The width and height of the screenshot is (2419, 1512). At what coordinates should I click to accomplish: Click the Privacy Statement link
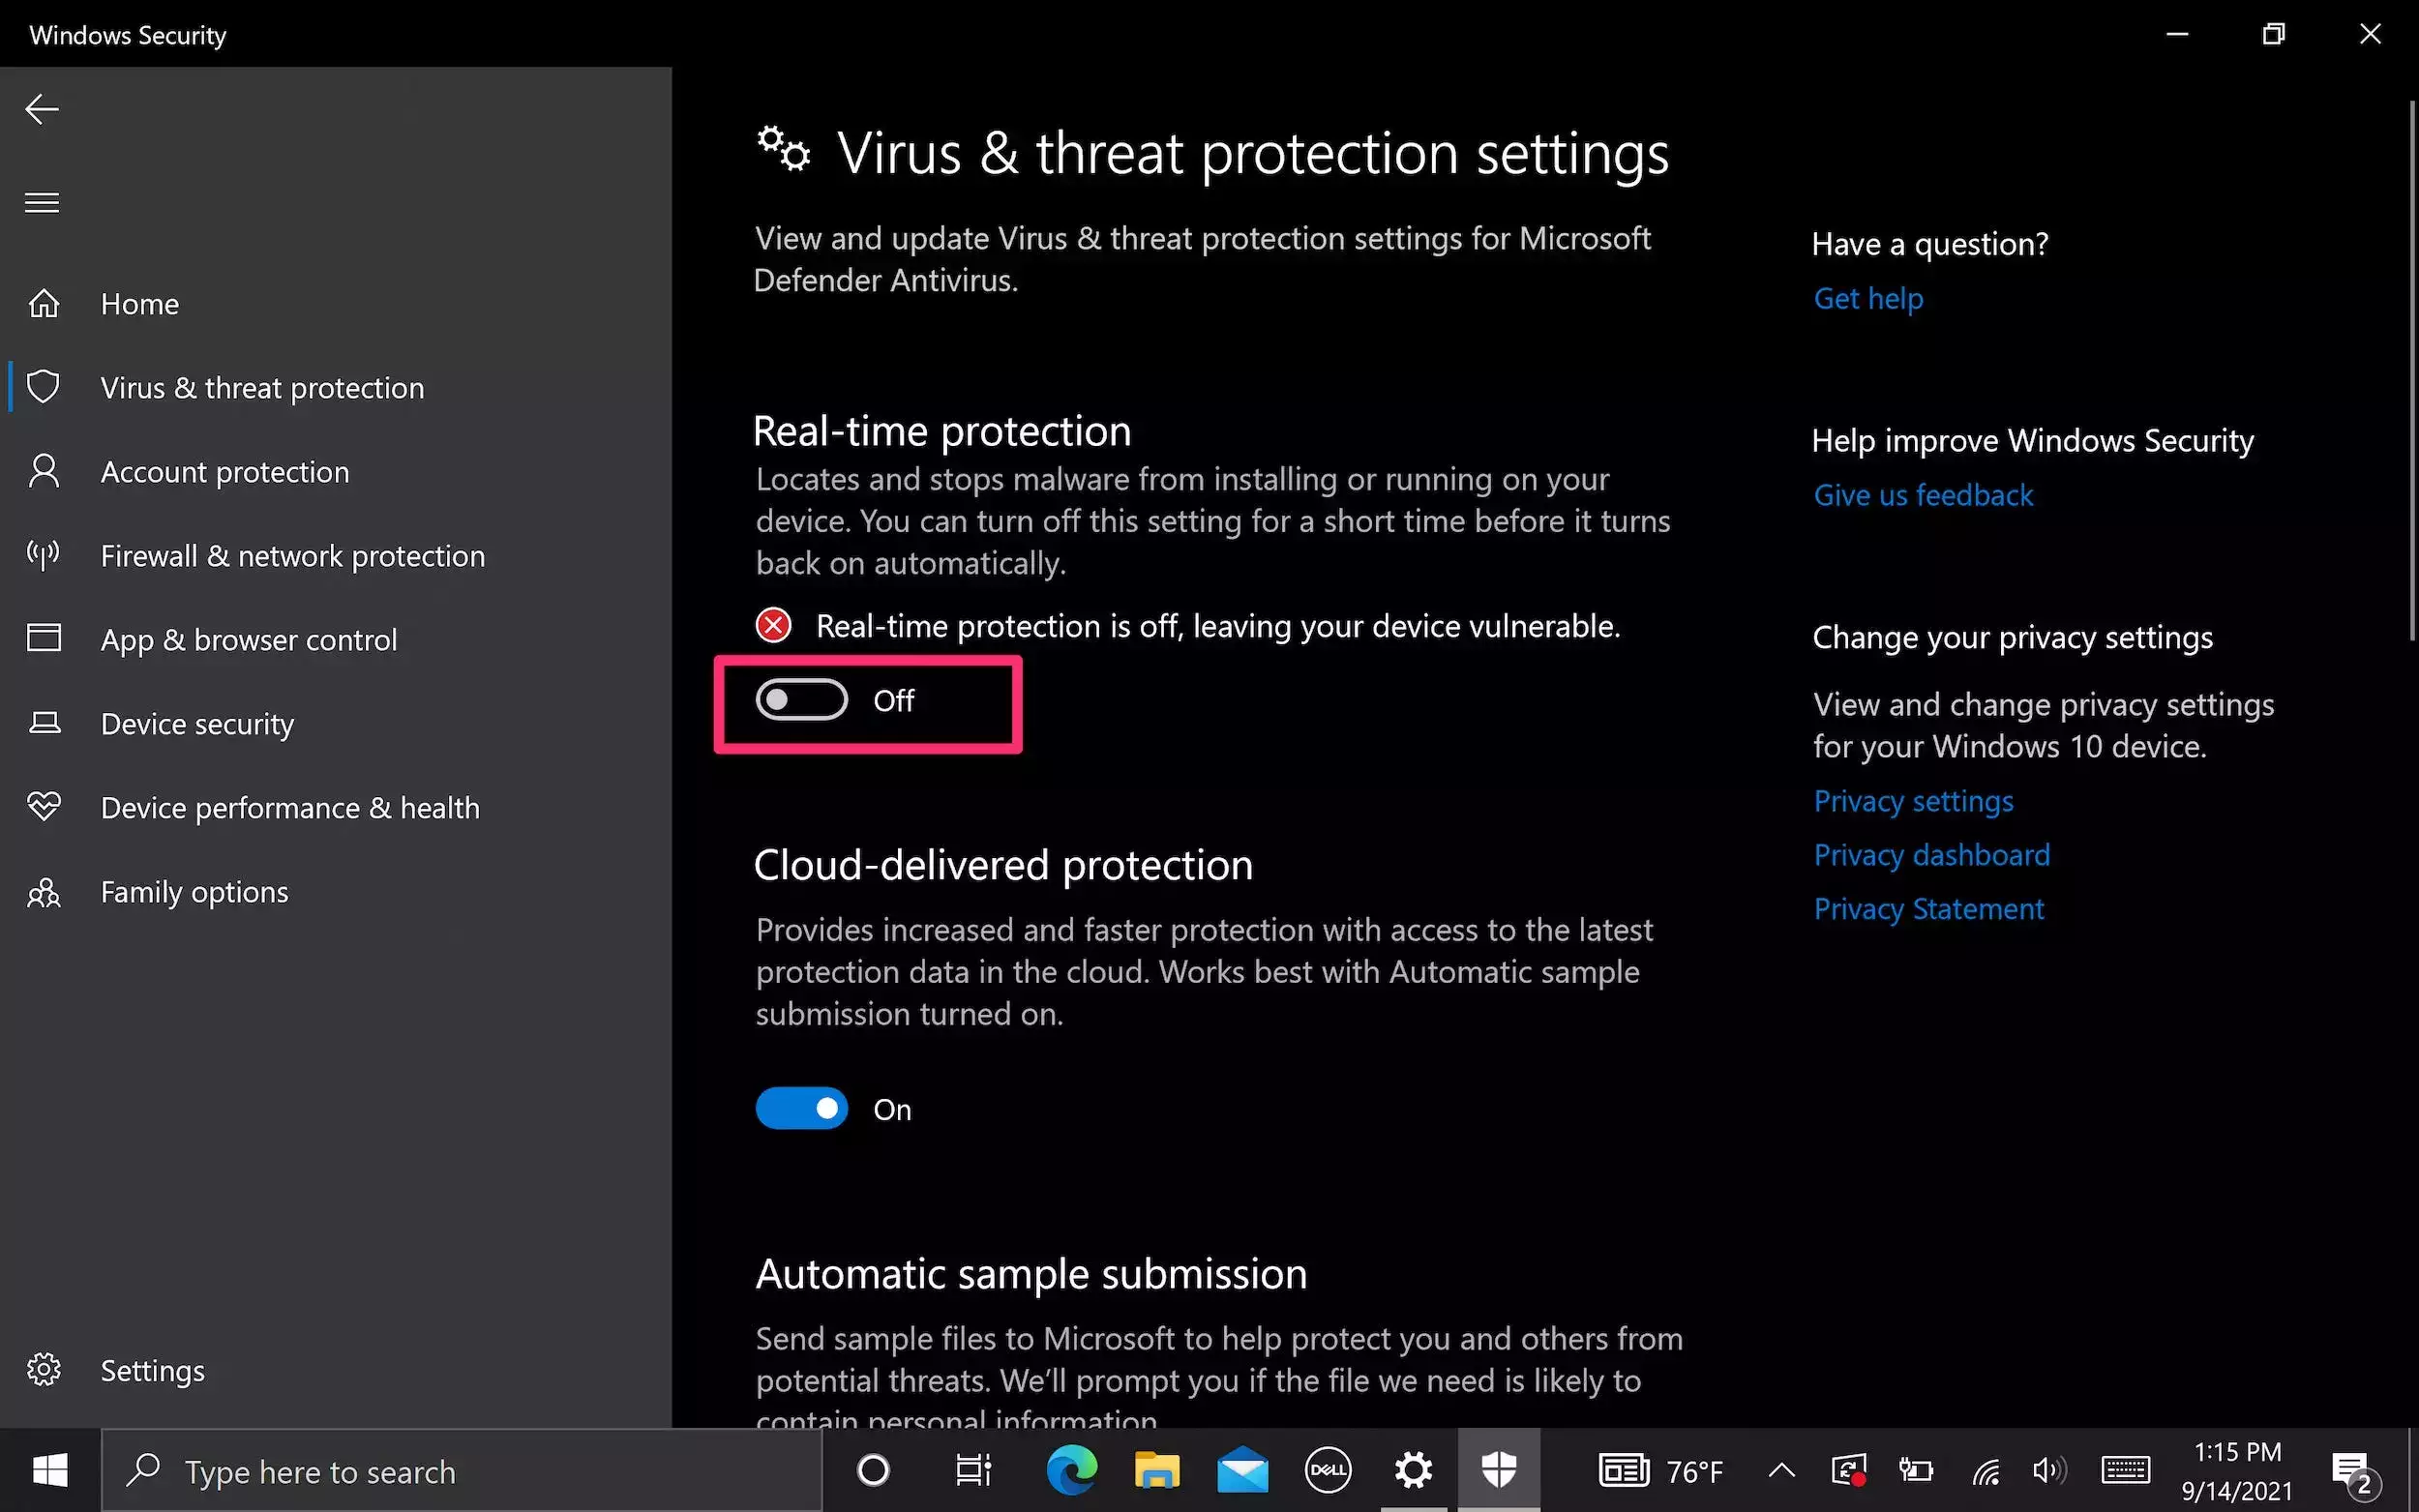[1928, 909]
